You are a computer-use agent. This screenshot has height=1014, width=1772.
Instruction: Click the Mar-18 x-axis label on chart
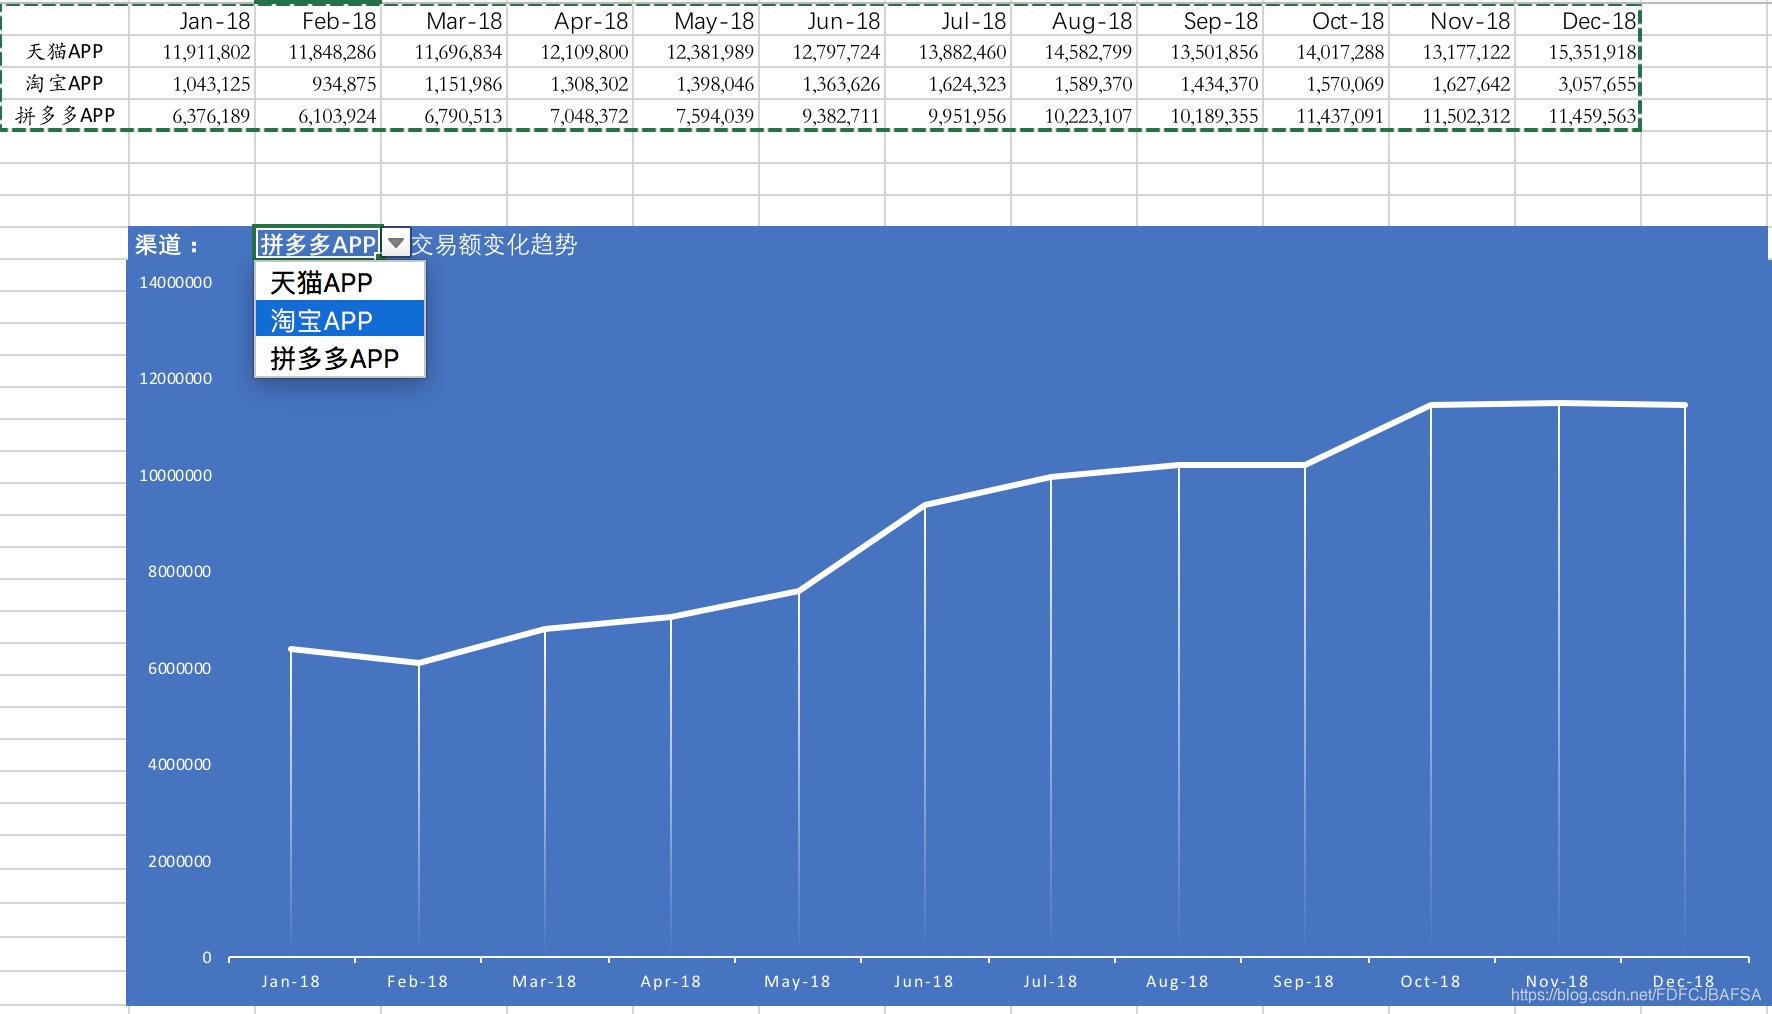coord(544,981)
